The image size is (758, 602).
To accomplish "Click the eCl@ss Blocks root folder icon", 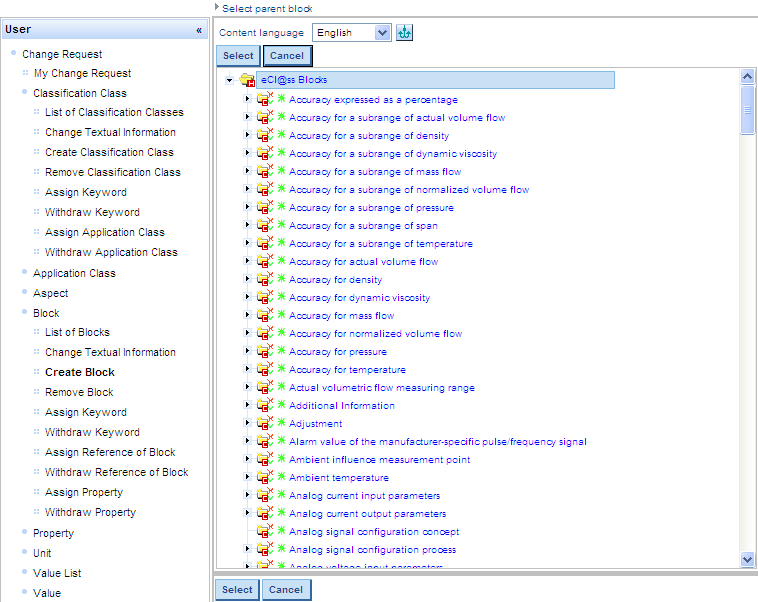I will pyautogui.click(x=247, y=80).
